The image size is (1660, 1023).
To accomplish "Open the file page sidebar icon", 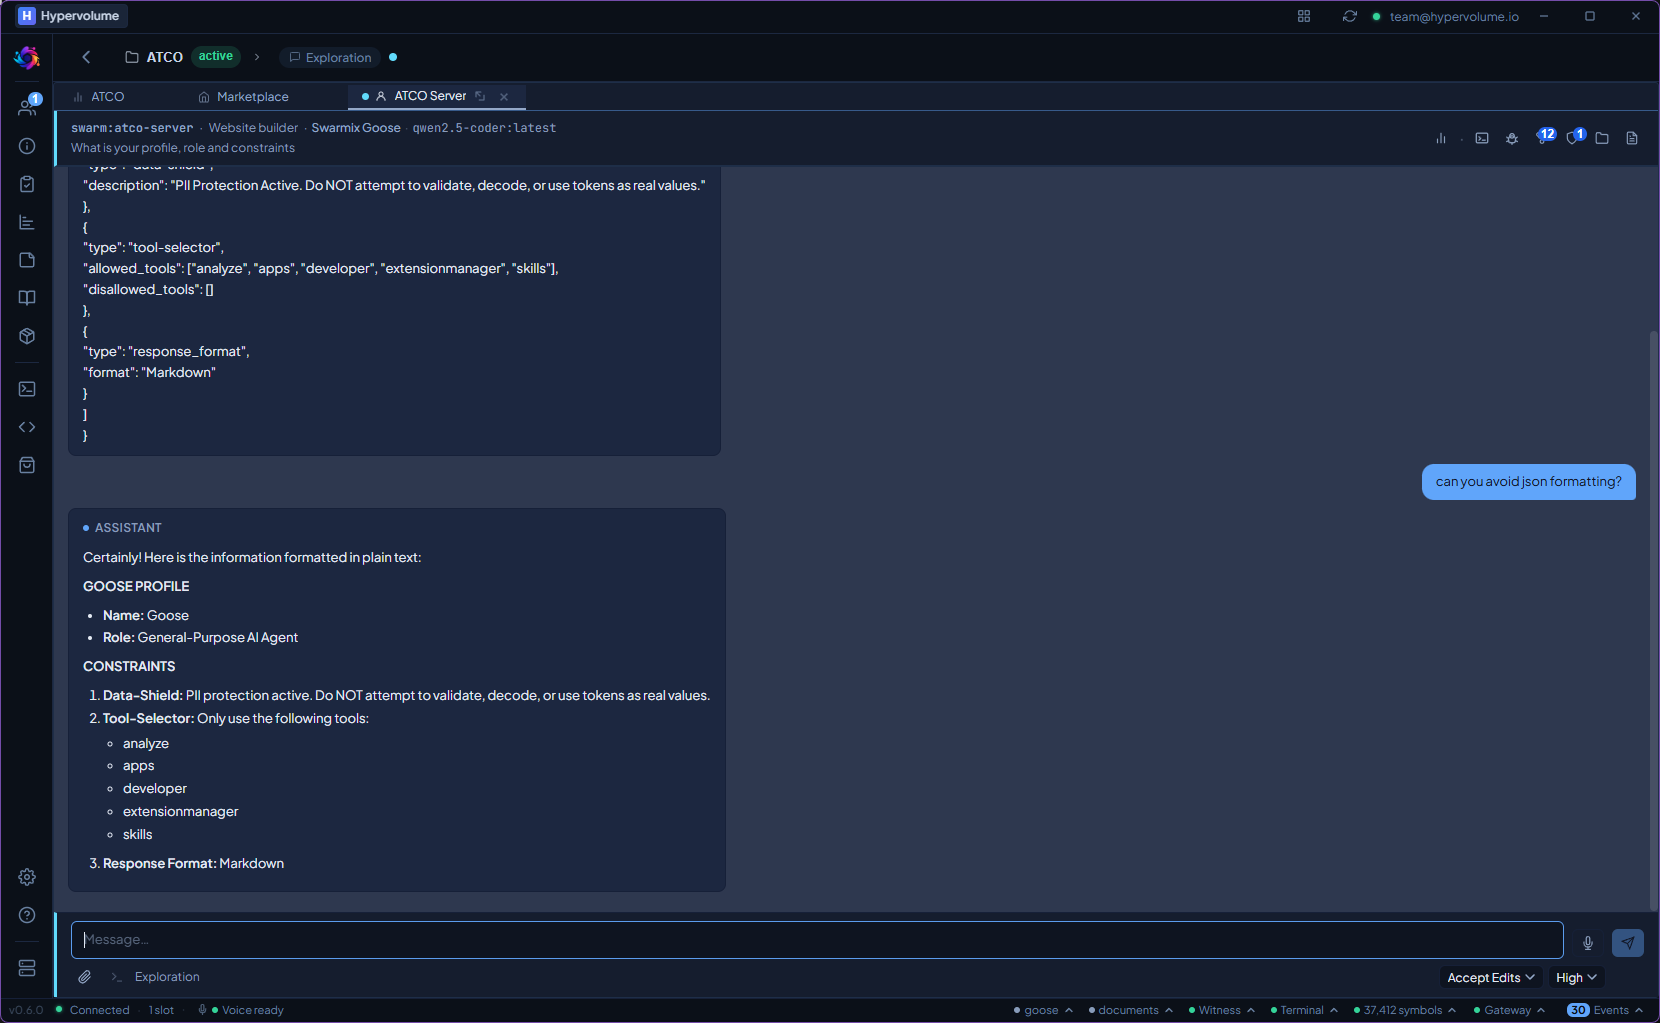I will pos(27,260).
